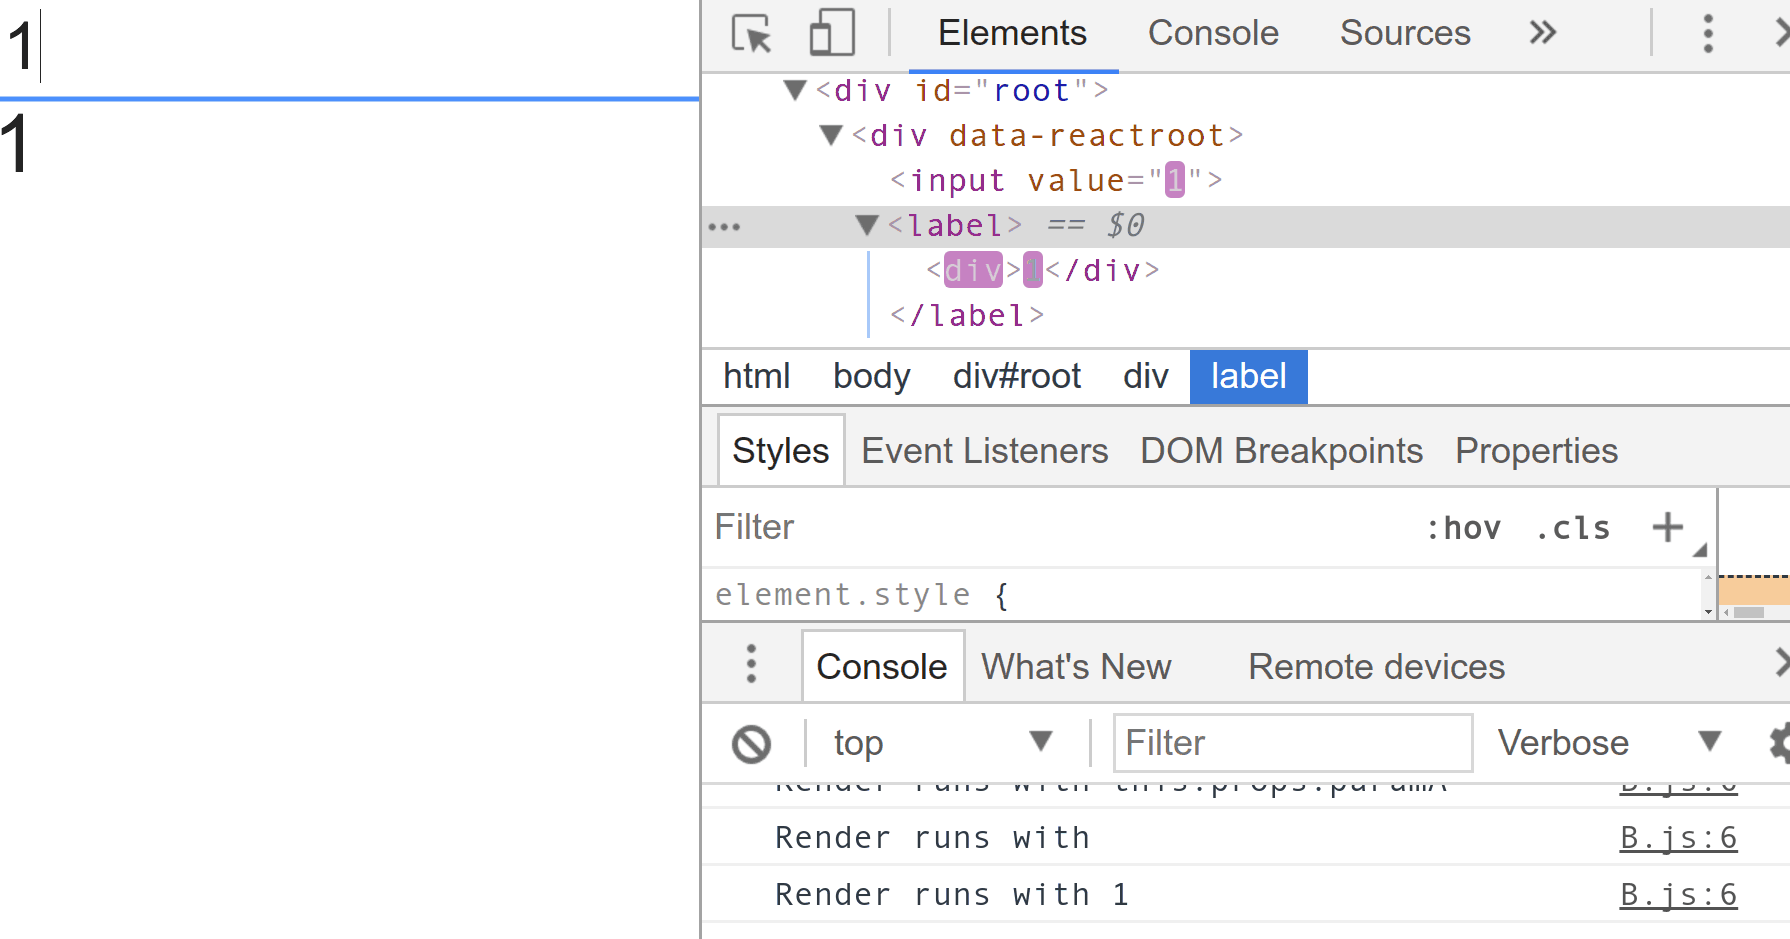Open the drawer options menu beside Console
Image resolution: width=1790 pixels, height=939 pixels.
tap(750, 665)
